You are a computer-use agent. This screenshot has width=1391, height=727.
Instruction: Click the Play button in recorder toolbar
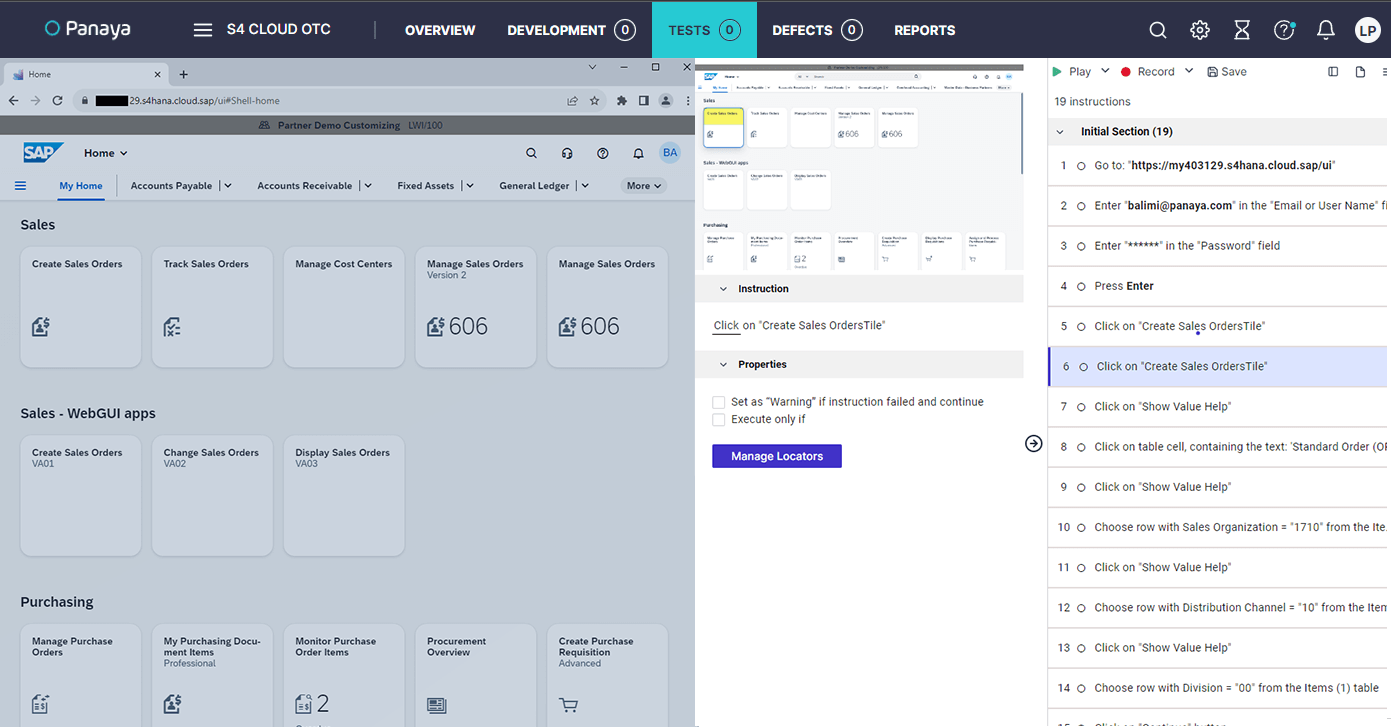1071,71
